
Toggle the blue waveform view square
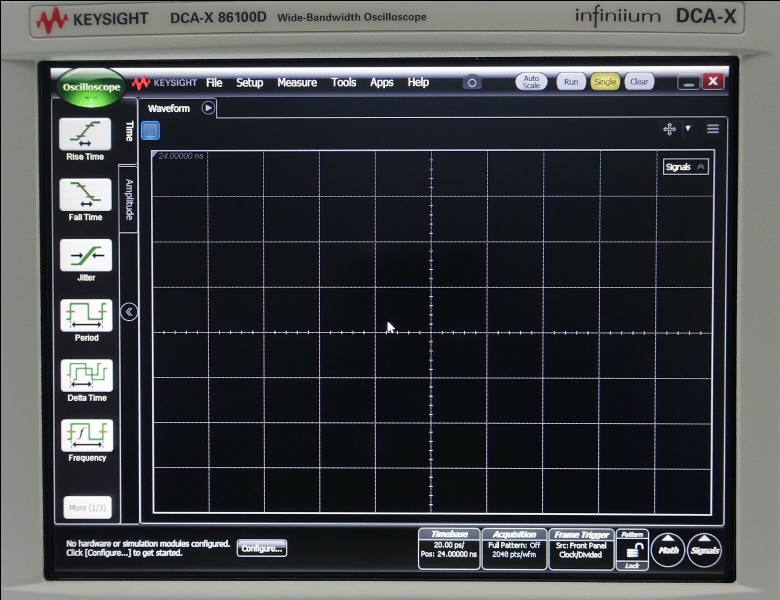point(150,130)
